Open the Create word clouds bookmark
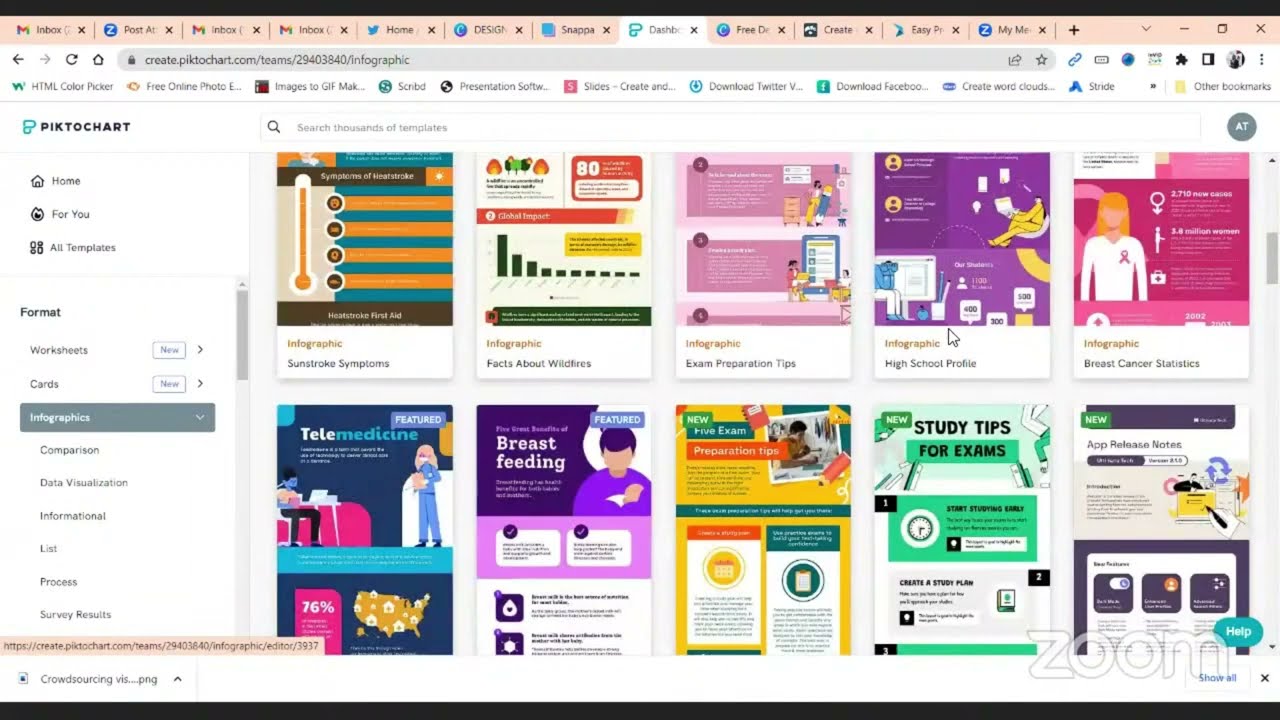Image resolution: width=1280 pixels, height=720 pixels. click(998, 87)
